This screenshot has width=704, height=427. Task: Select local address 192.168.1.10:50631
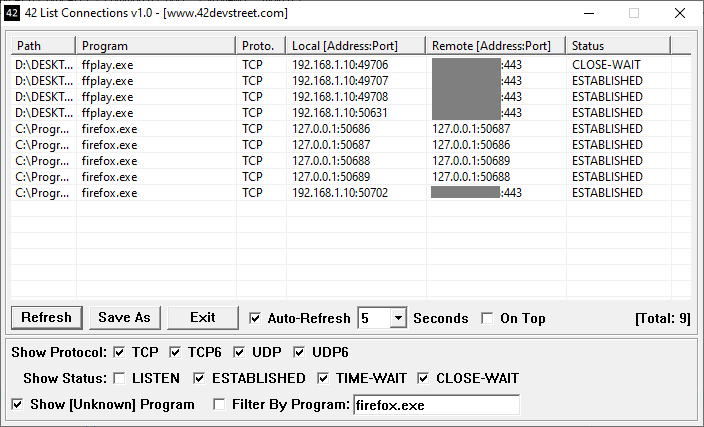click(340, 113)
